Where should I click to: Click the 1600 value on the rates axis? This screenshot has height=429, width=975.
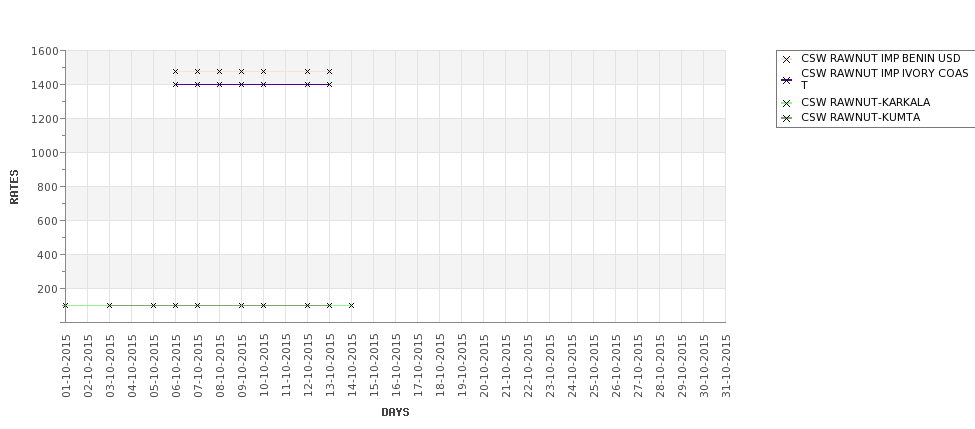44,51
